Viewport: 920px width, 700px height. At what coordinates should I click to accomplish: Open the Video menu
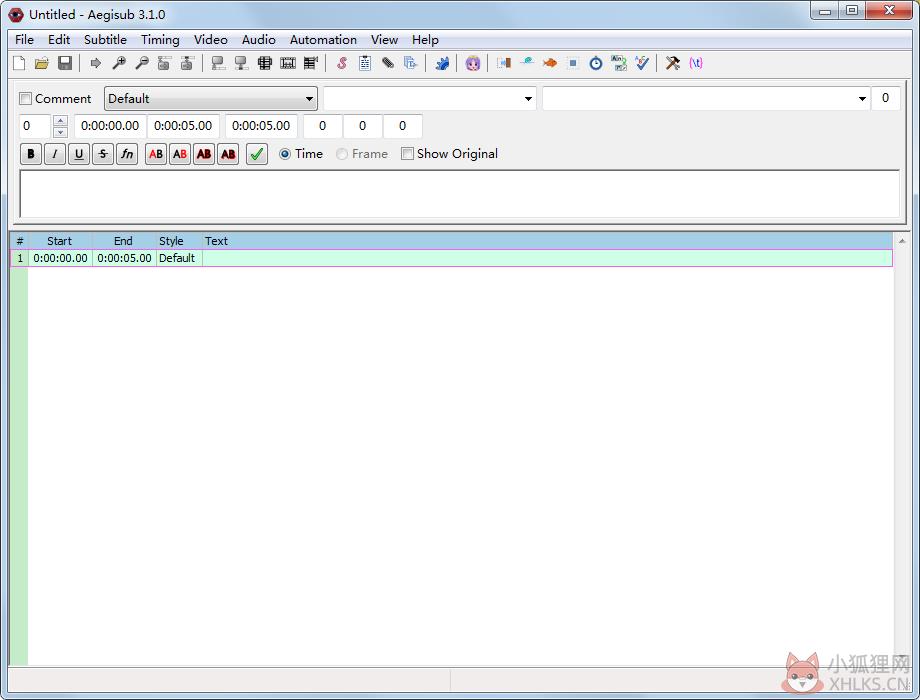coord(211,39)
